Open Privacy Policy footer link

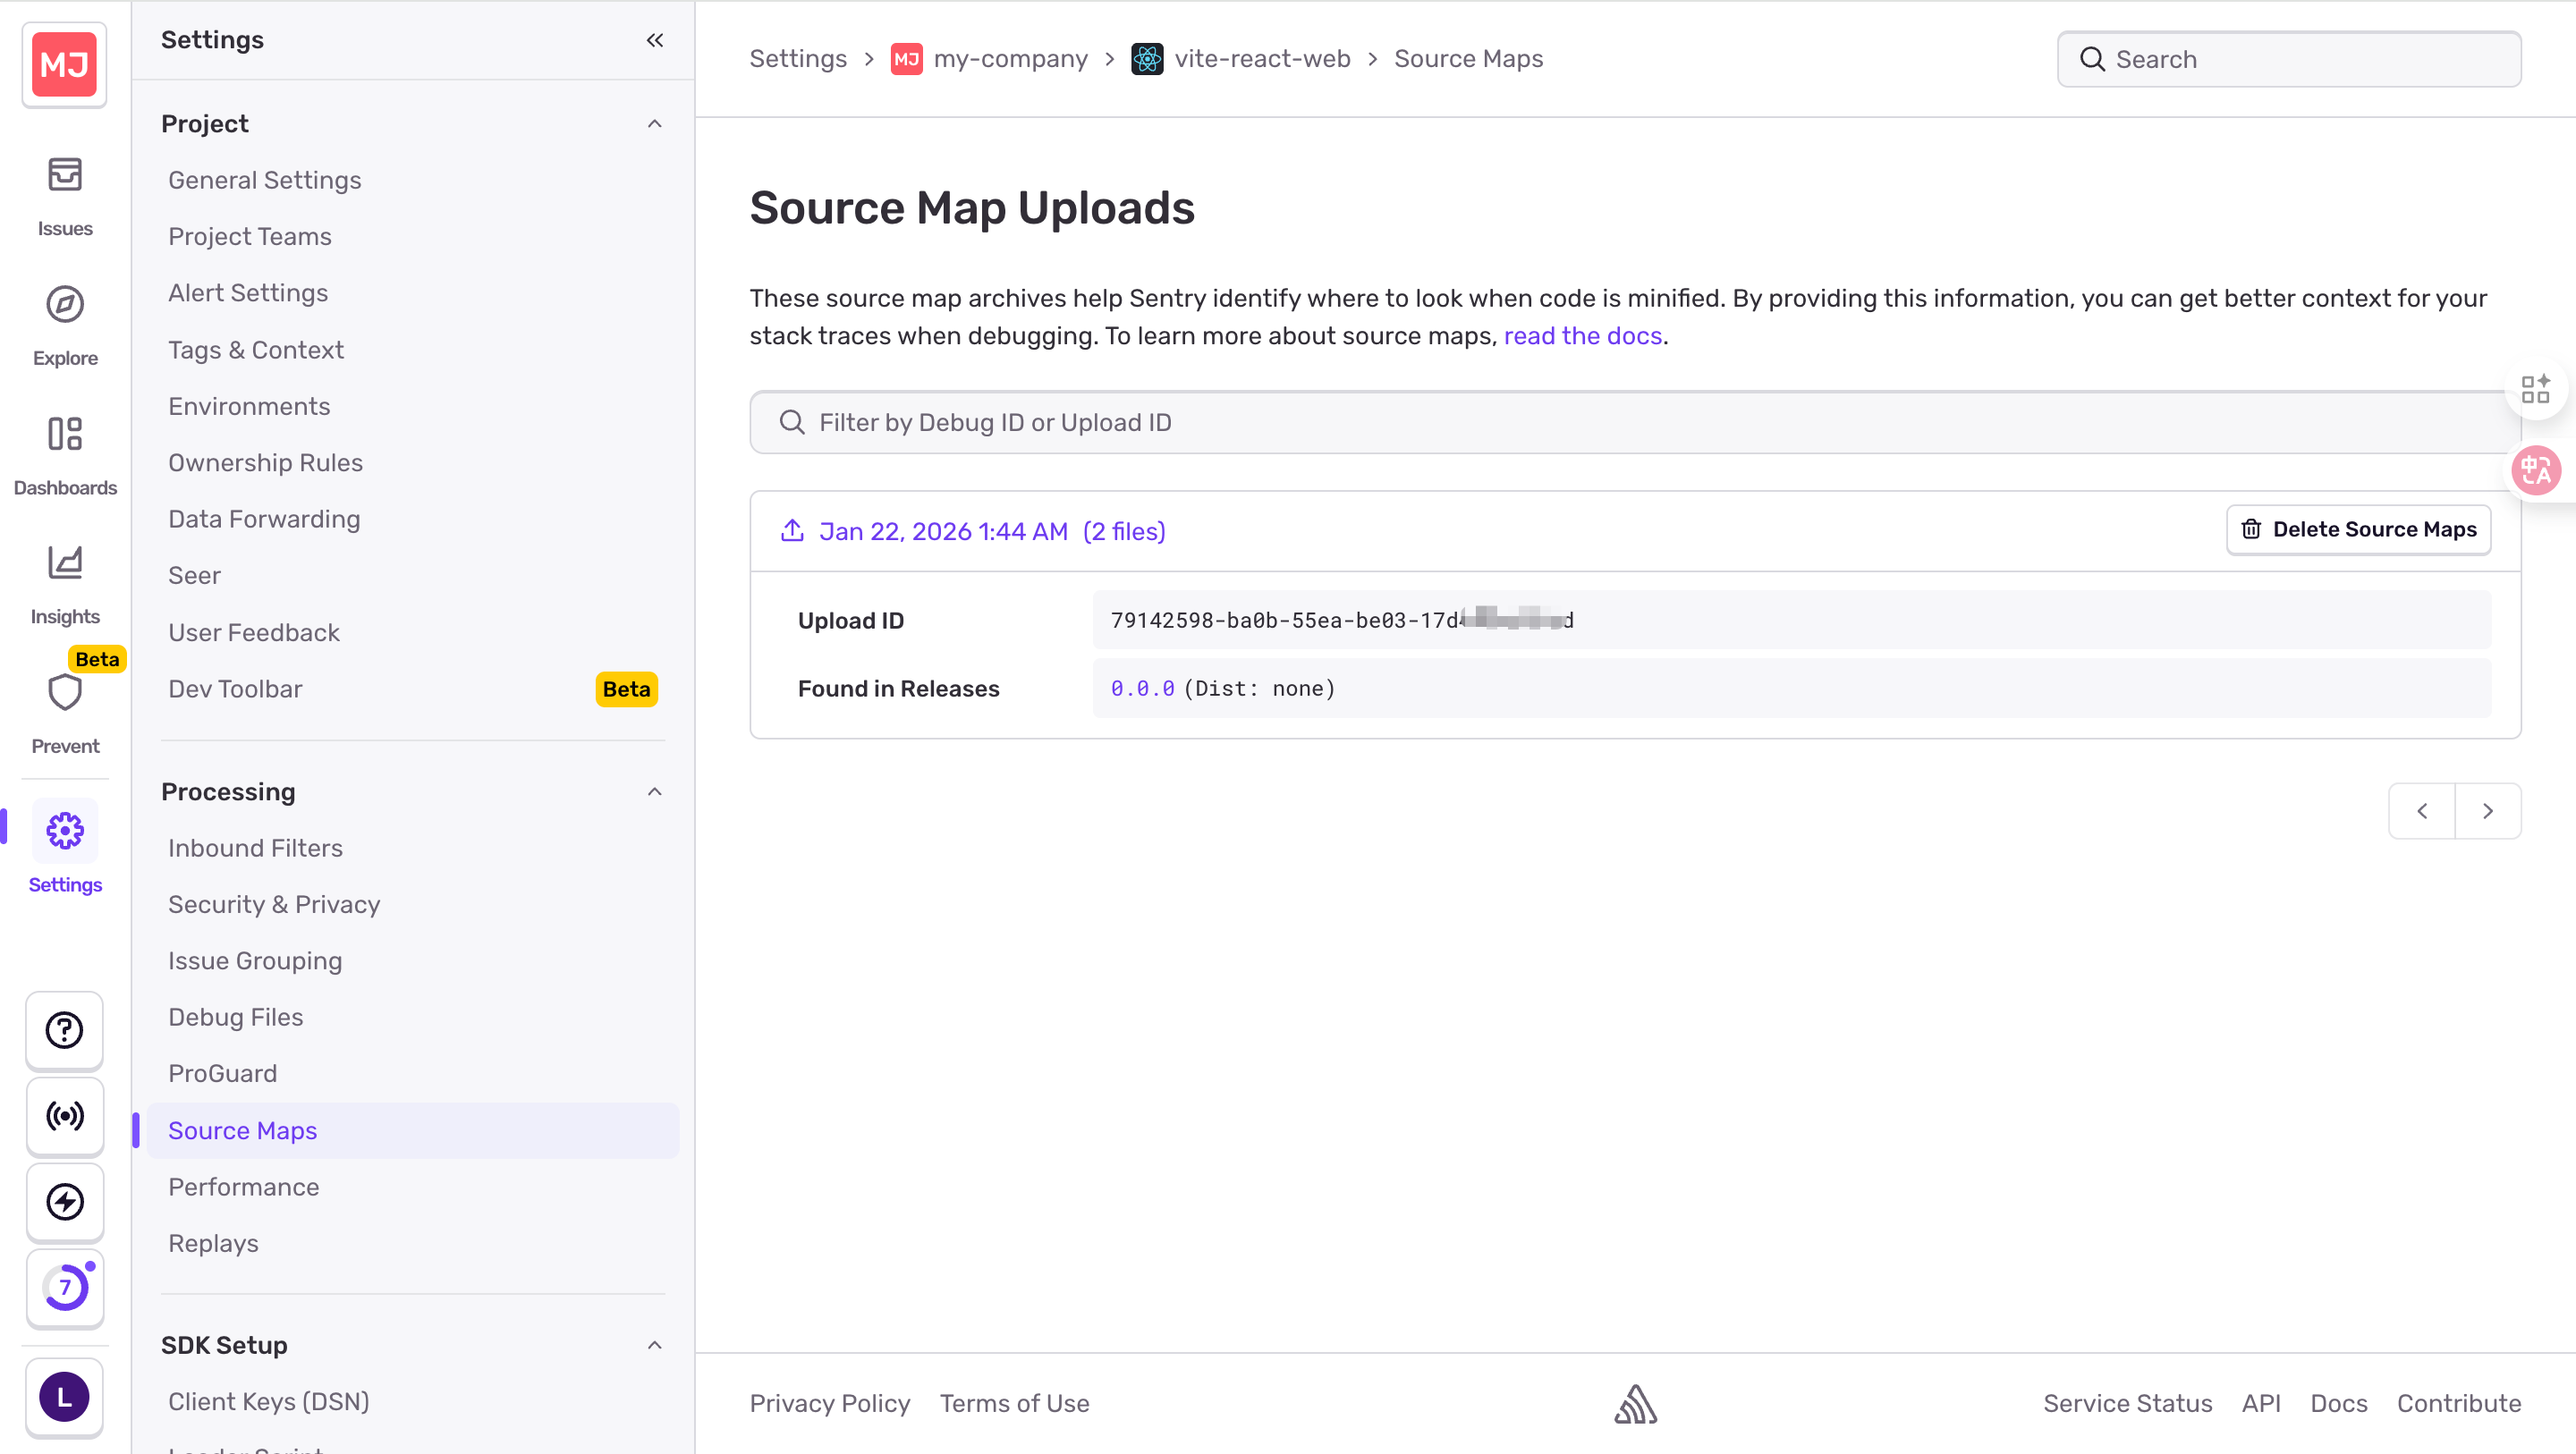point(830,1403)
